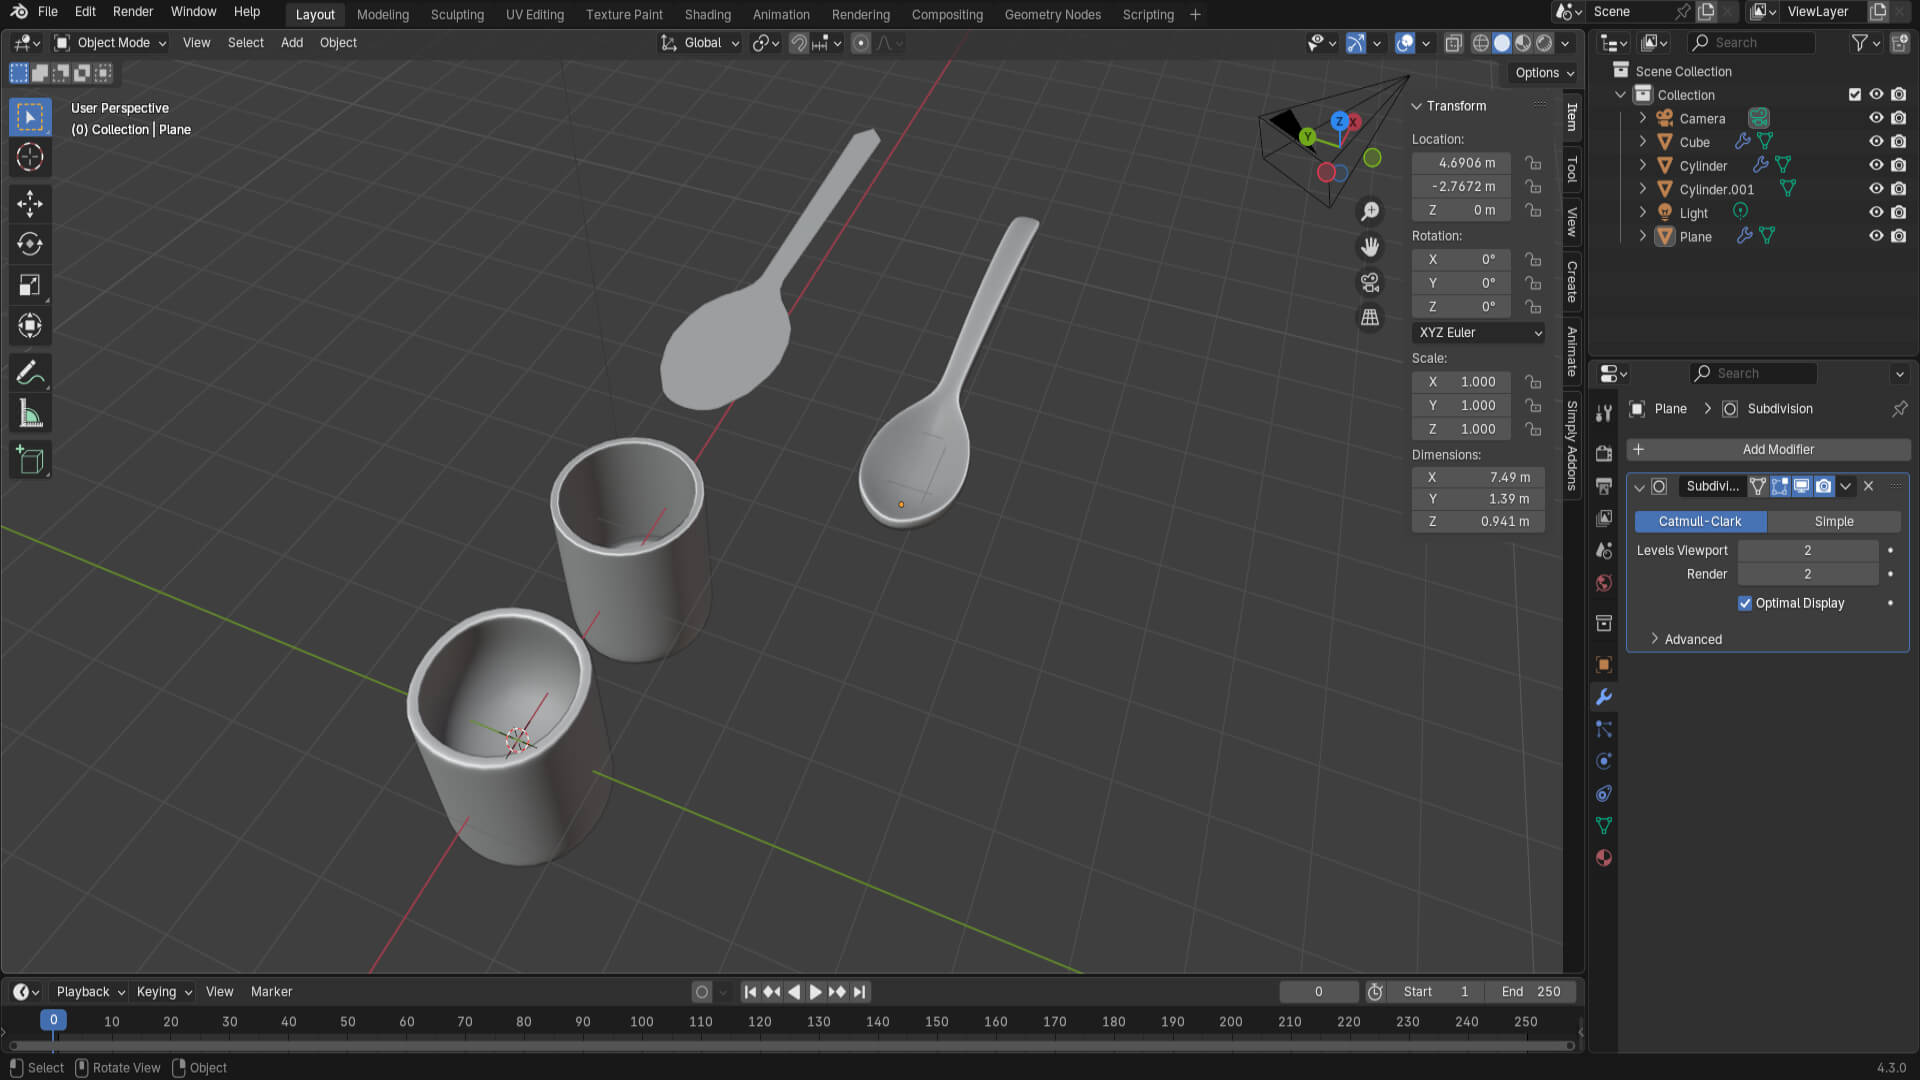Viewport: 1920px width, 1080px height.
Task: Hide the Cylinder object in outliner
Action: coord(1876,165)
